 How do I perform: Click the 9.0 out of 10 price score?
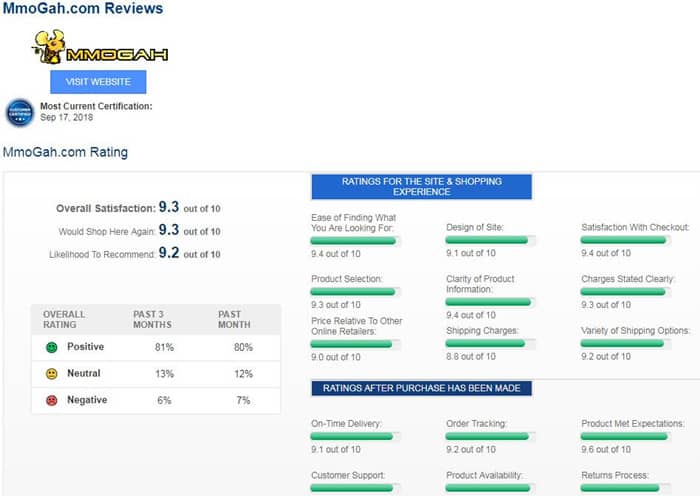[336, 358]
